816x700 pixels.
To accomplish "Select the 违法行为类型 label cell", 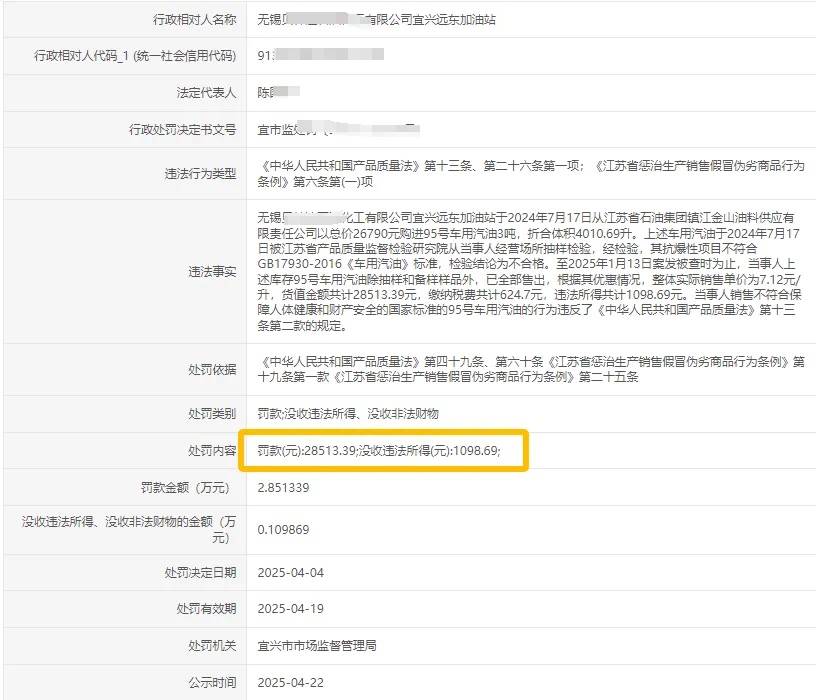I will (200, 174).
